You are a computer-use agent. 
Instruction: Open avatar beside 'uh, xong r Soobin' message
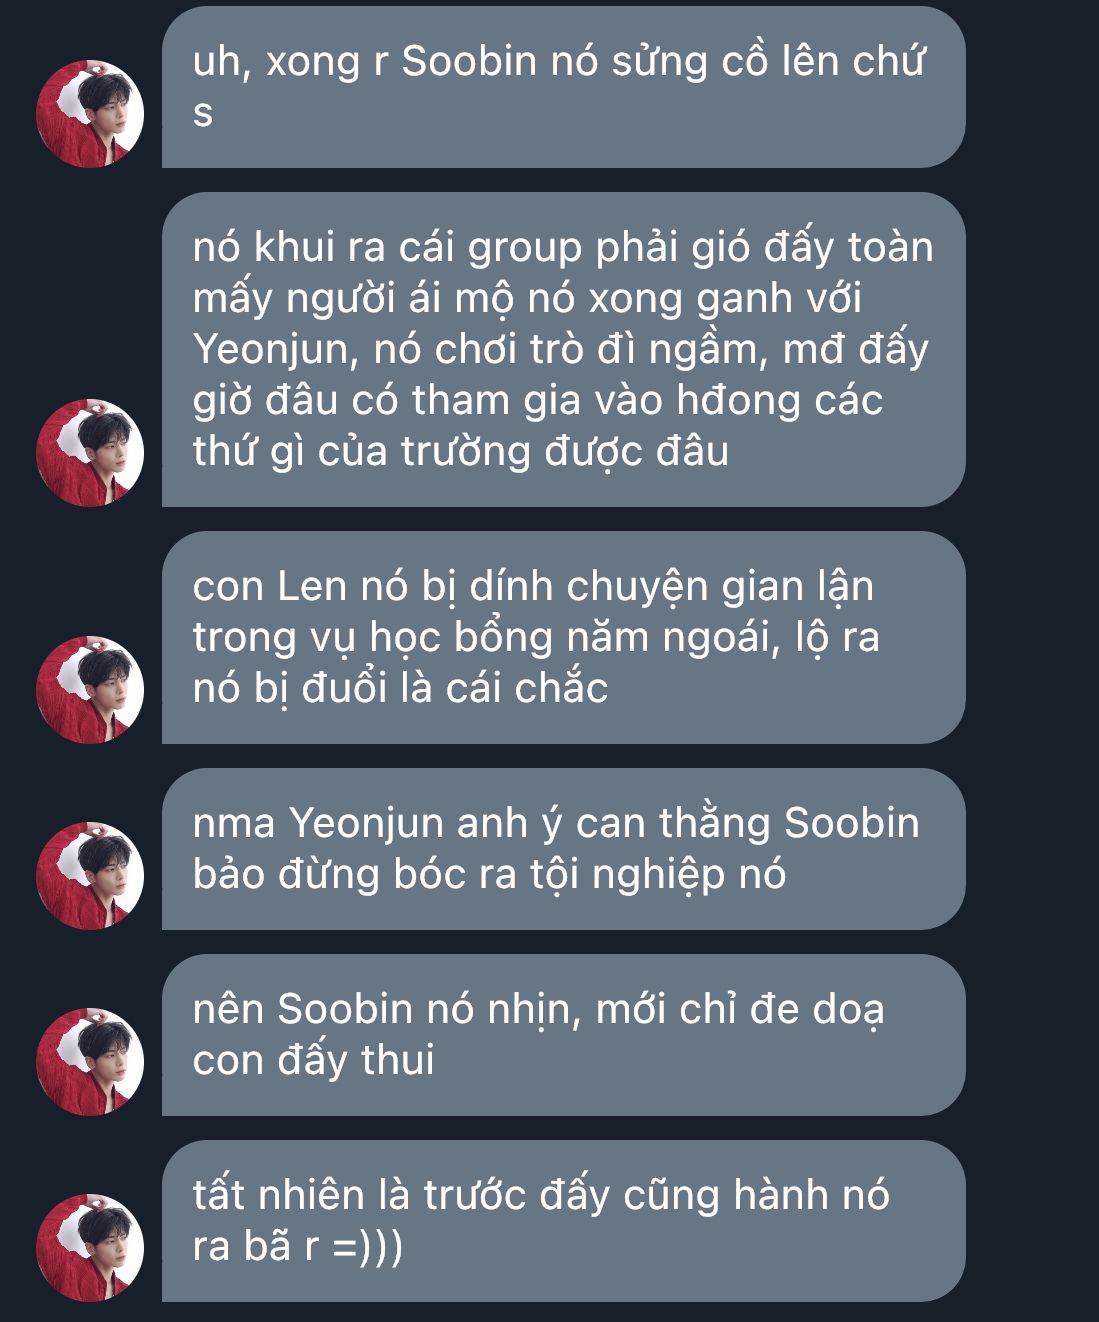tap(90, 114)
